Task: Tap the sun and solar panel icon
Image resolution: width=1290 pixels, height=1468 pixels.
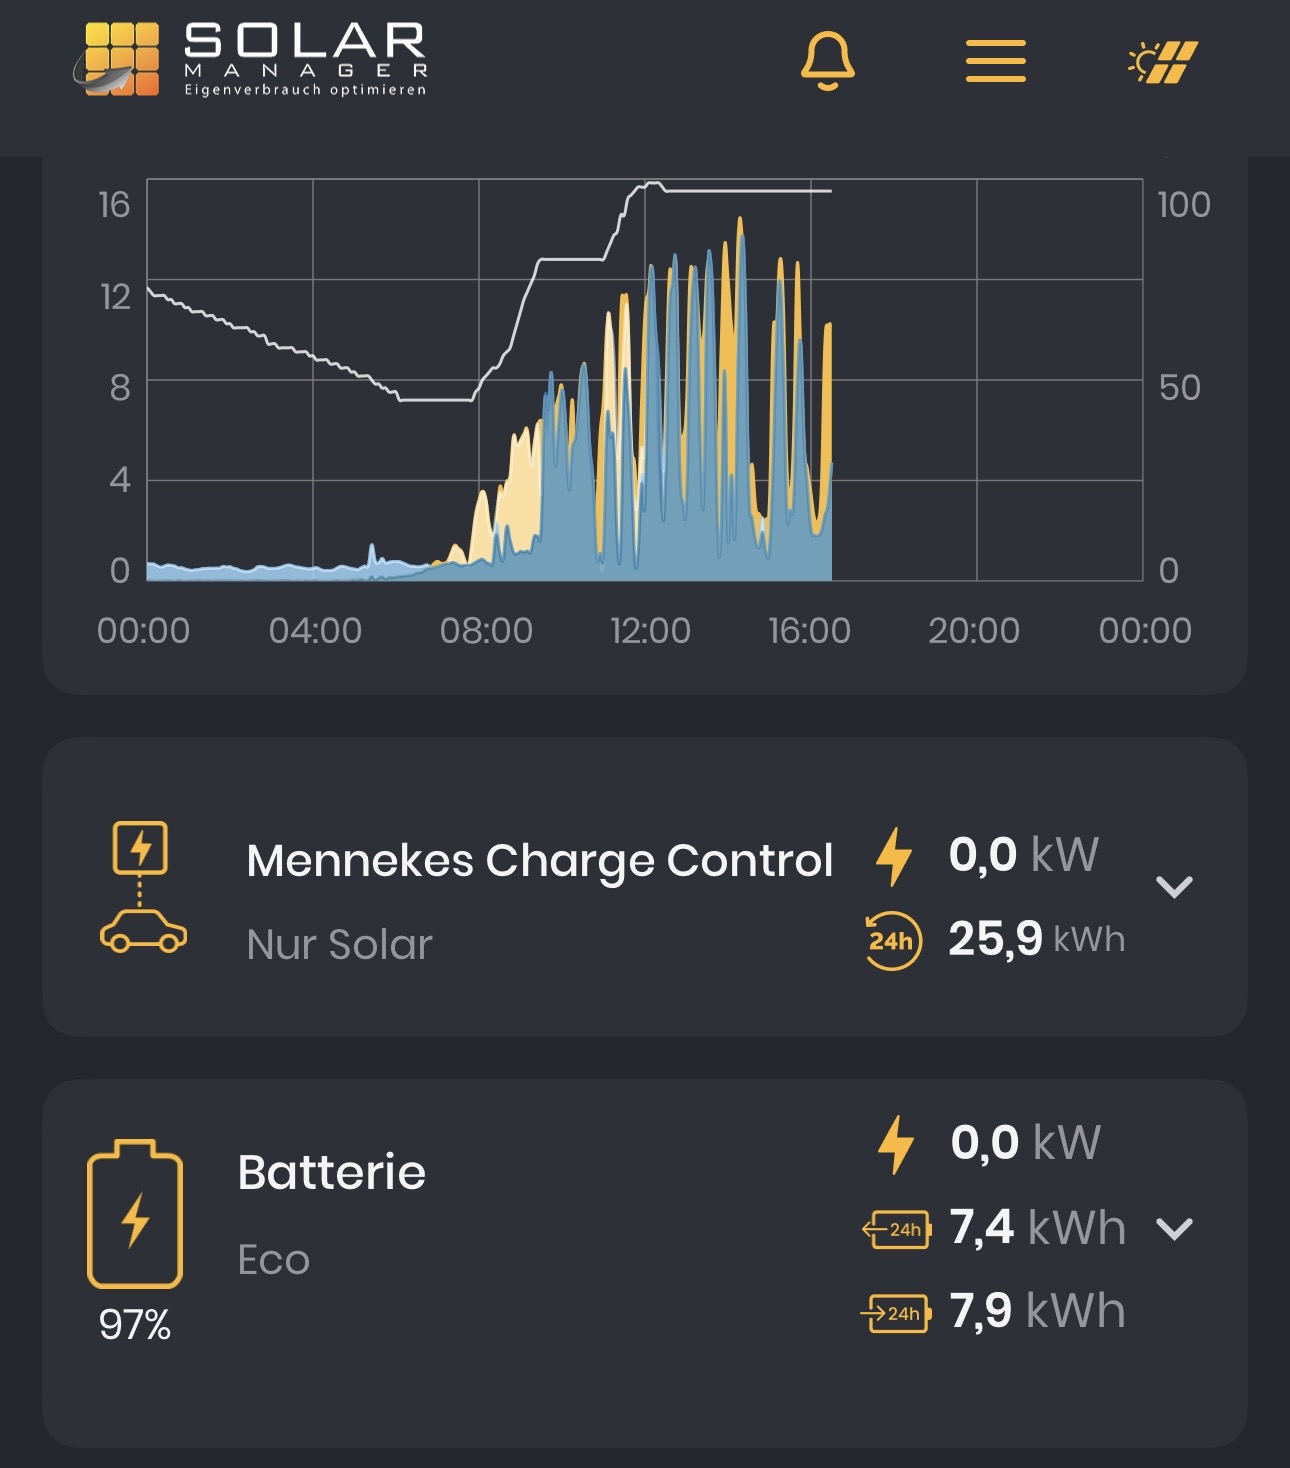Action: (1162, 62)
